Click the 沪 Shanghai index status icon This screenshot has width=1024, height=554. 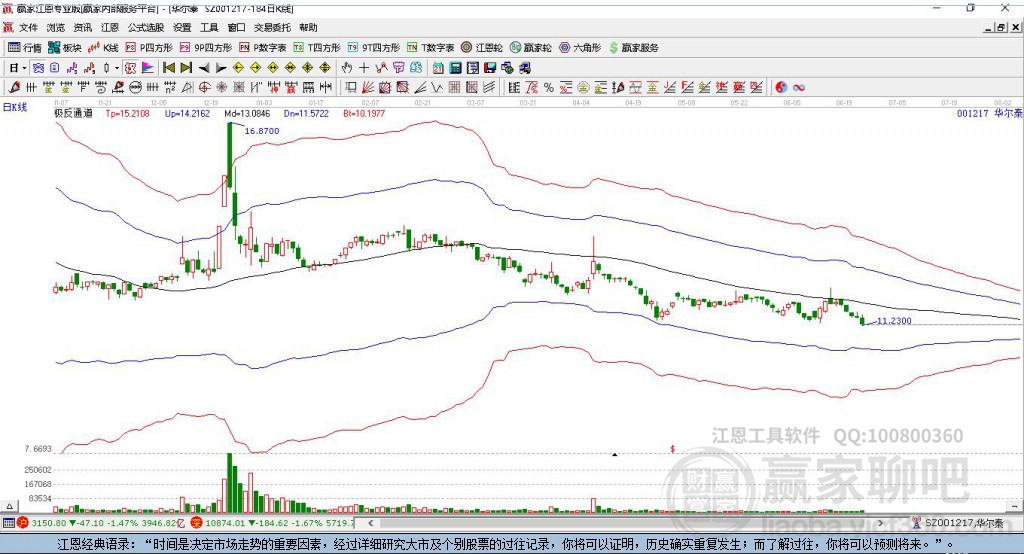pos(23,523)
